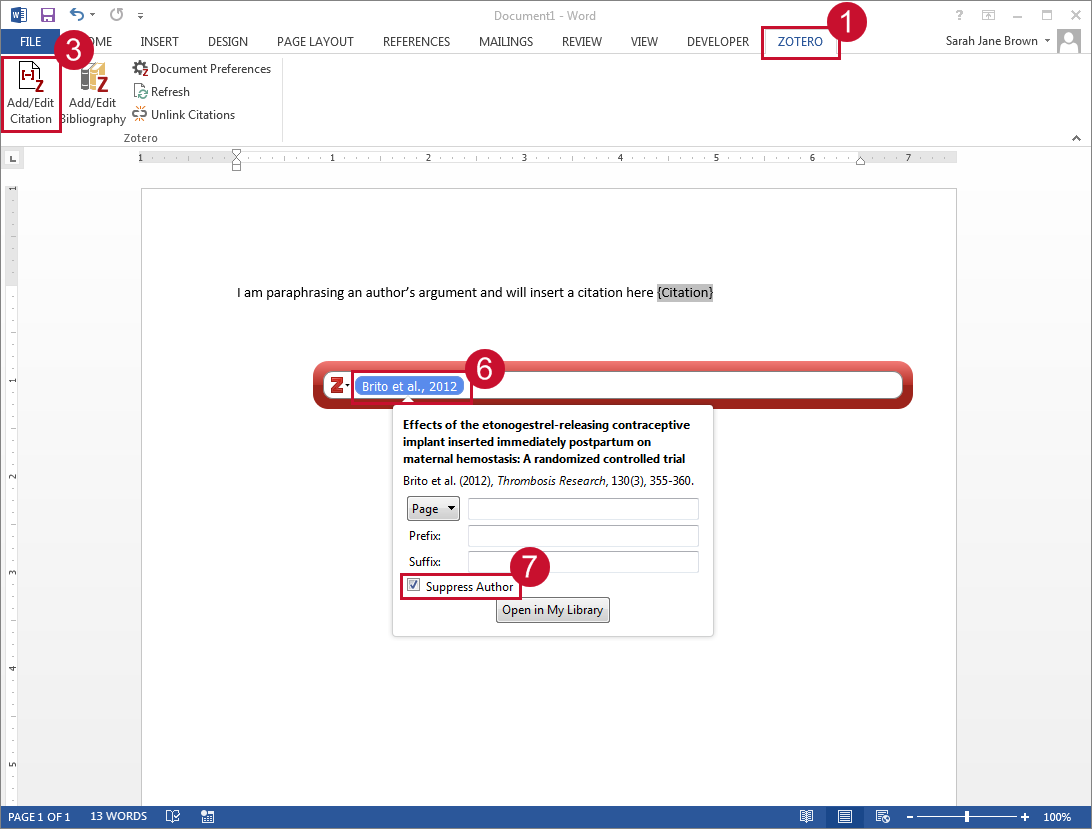Click the Thrombosis Research reference line
The height and width of the screenshot is (829, 1092).
pos(548,481)
